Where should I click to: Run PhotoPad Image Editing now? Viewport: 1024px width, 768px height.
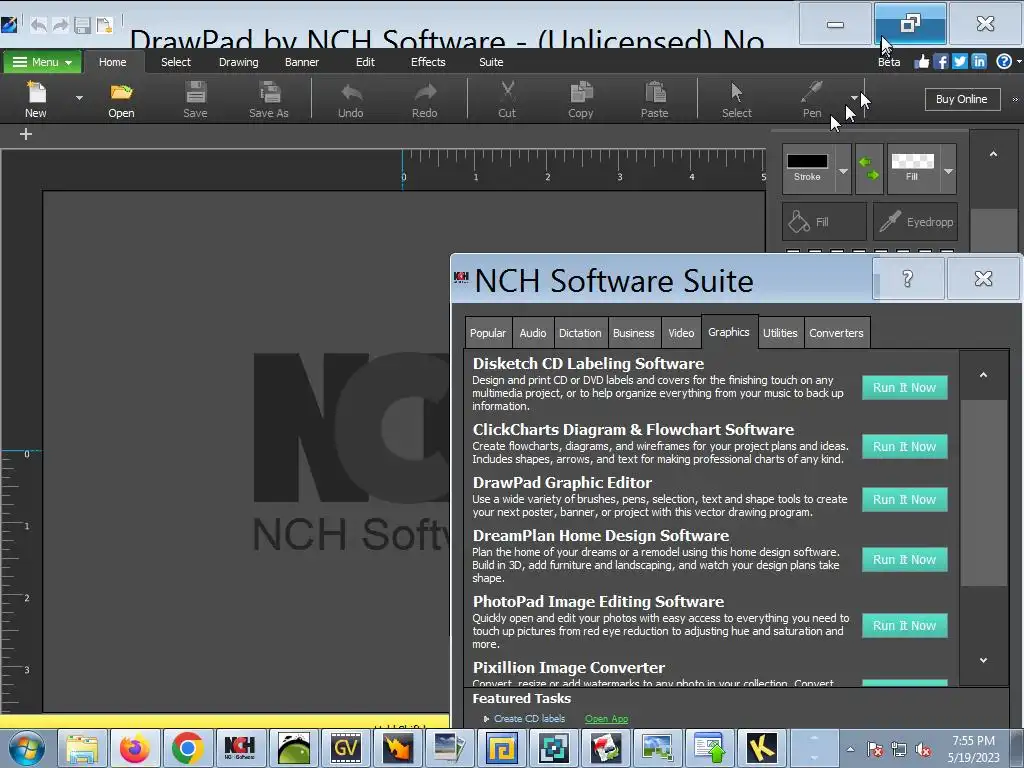click(904, 626)
